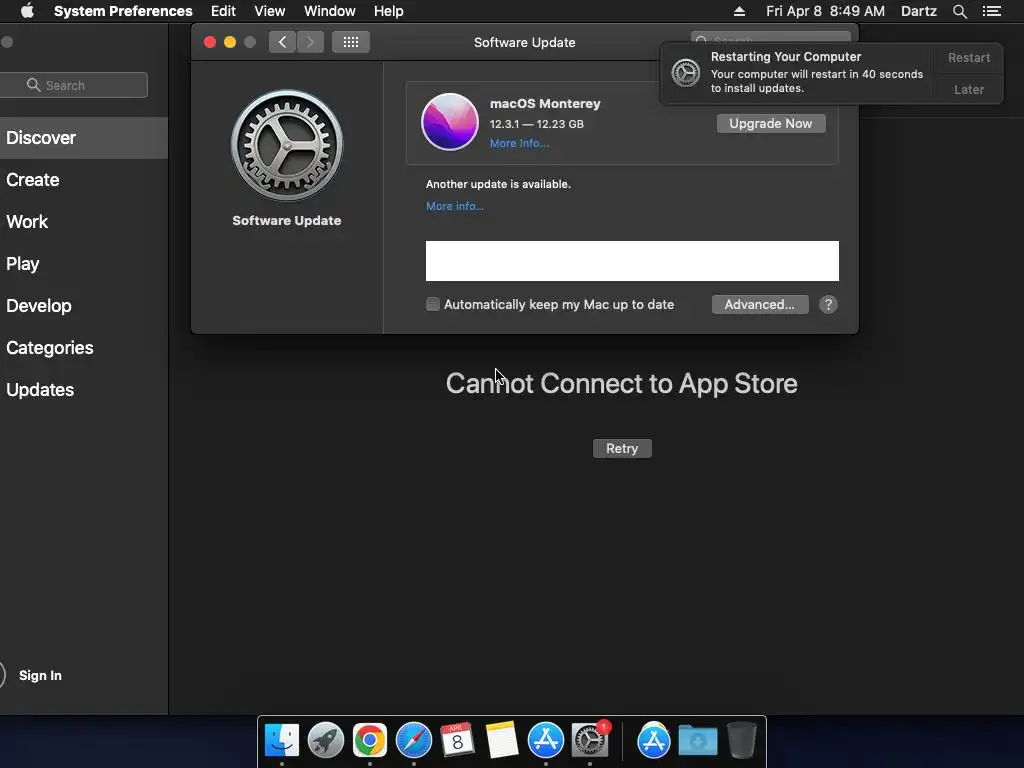The height and width of the screenshot is (768, 1024).
Task: Open the Help menu
Action: (389, 11)
